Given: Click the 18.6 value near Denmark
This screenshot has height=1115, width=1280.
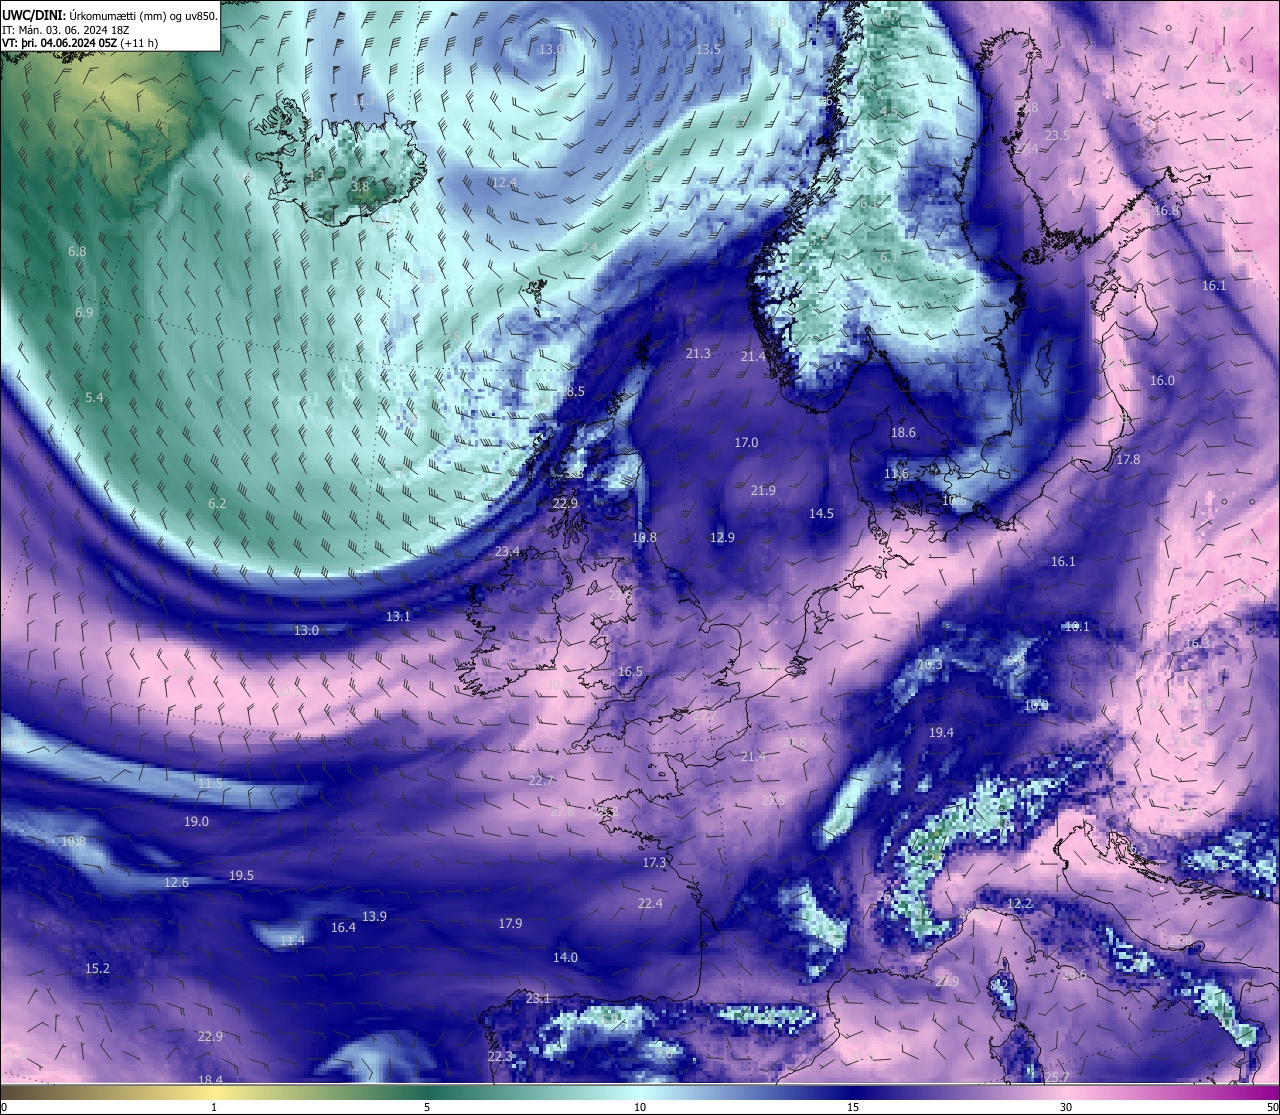Looking at the screenshot, I should 903,433.
